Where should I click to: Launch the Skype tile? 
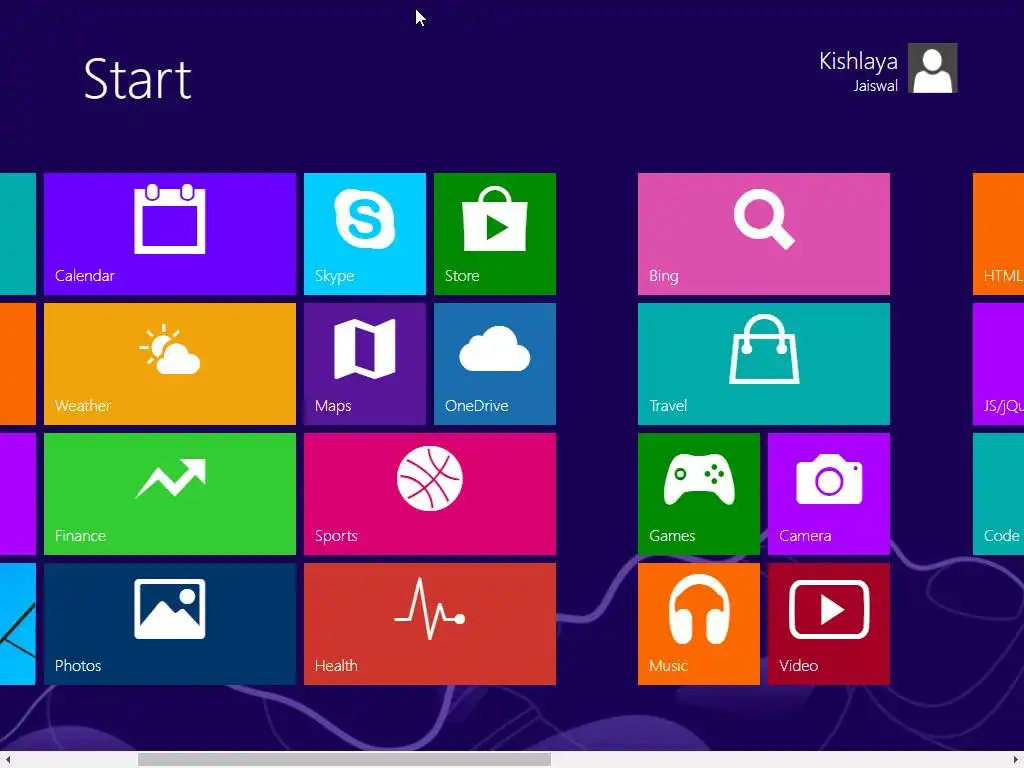pos(364,234)
